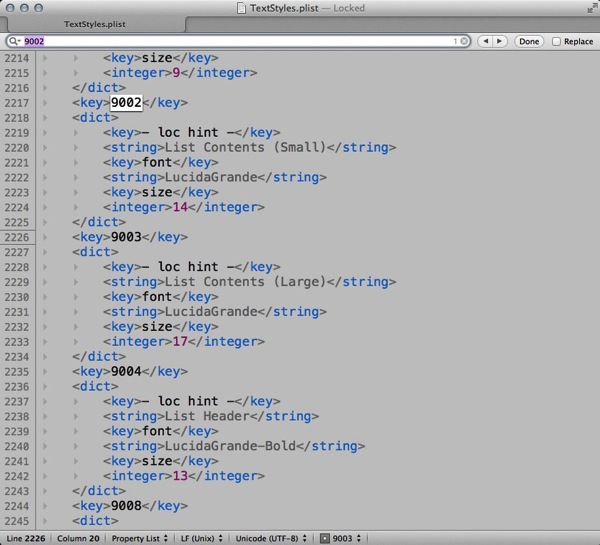Click the integer value 13
Screen dimensions: 600x545
180,476
